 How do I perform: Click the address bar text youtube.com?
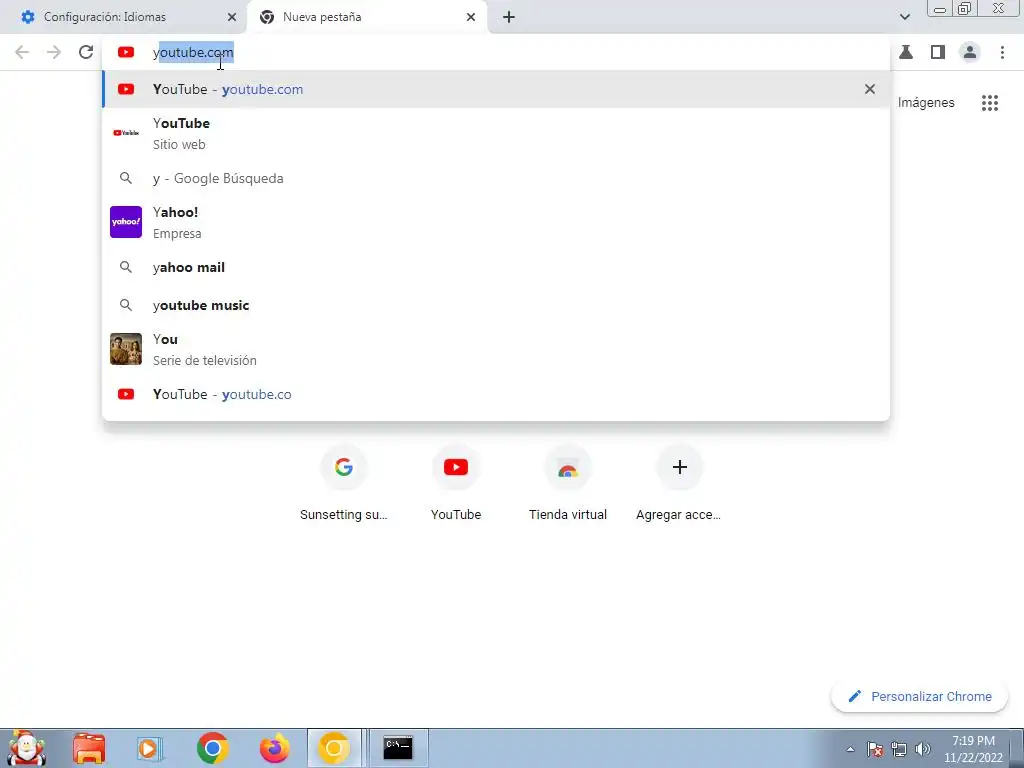pyautogui.click(x=193, y=52)
